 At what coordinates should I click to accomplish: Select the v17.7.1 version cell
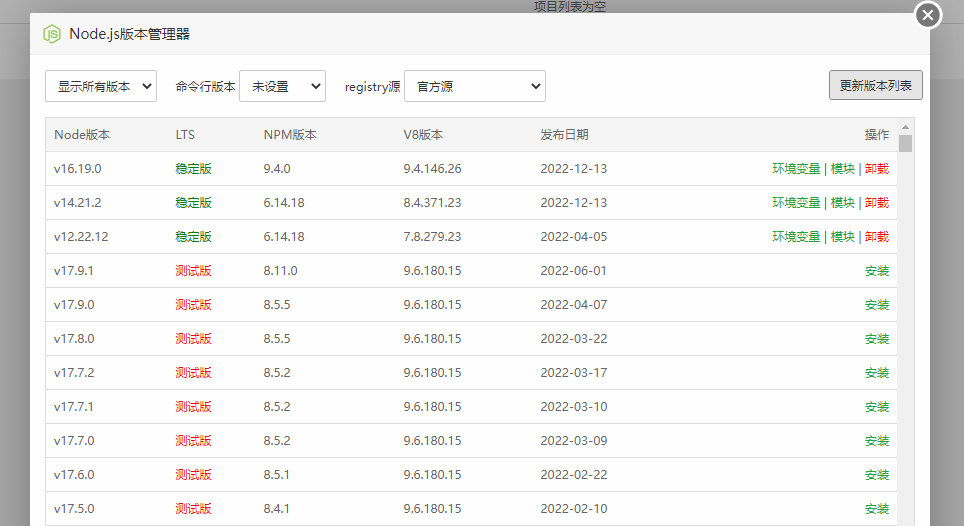coord(74,406)
